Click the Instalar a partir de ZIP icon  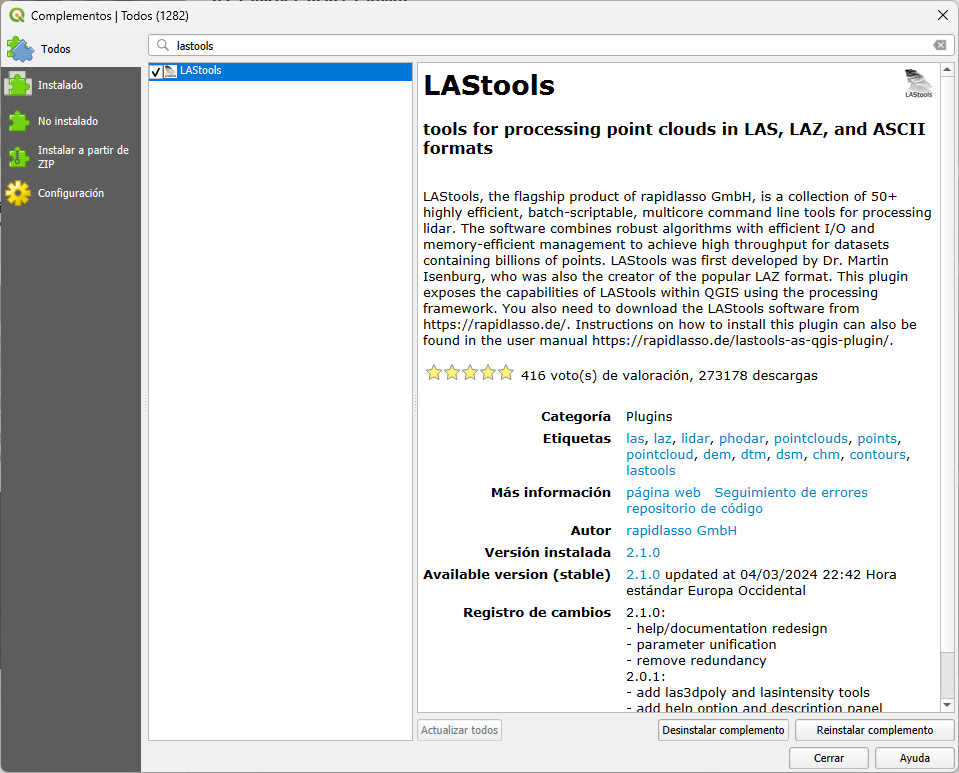tap(19, 157)
